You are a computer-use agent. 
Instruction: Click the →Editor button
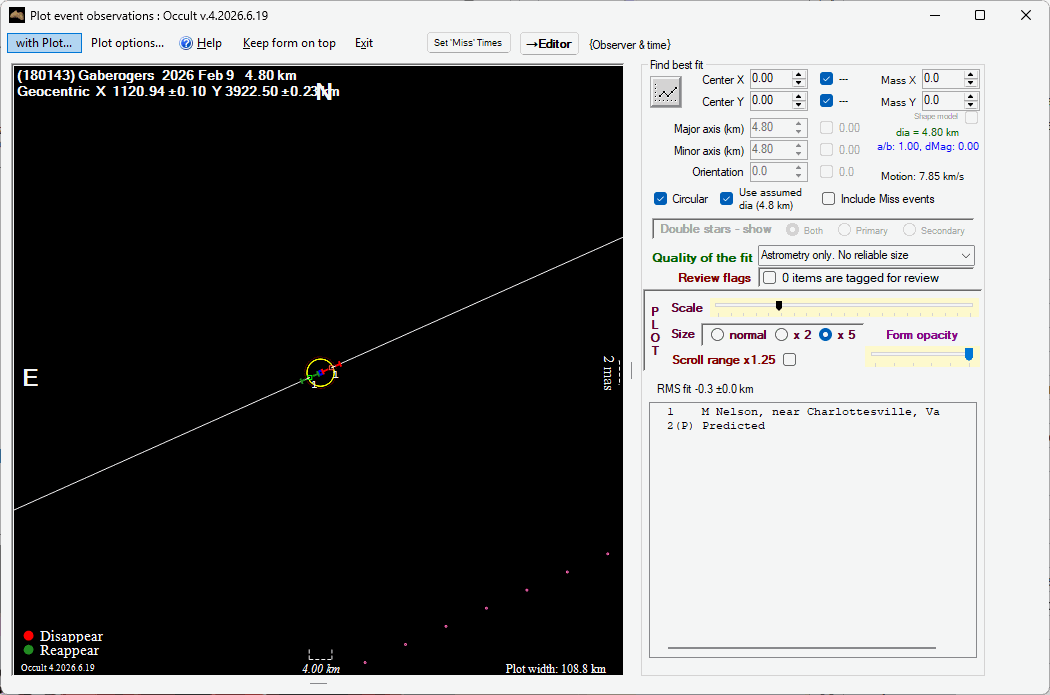coord(548,44)
